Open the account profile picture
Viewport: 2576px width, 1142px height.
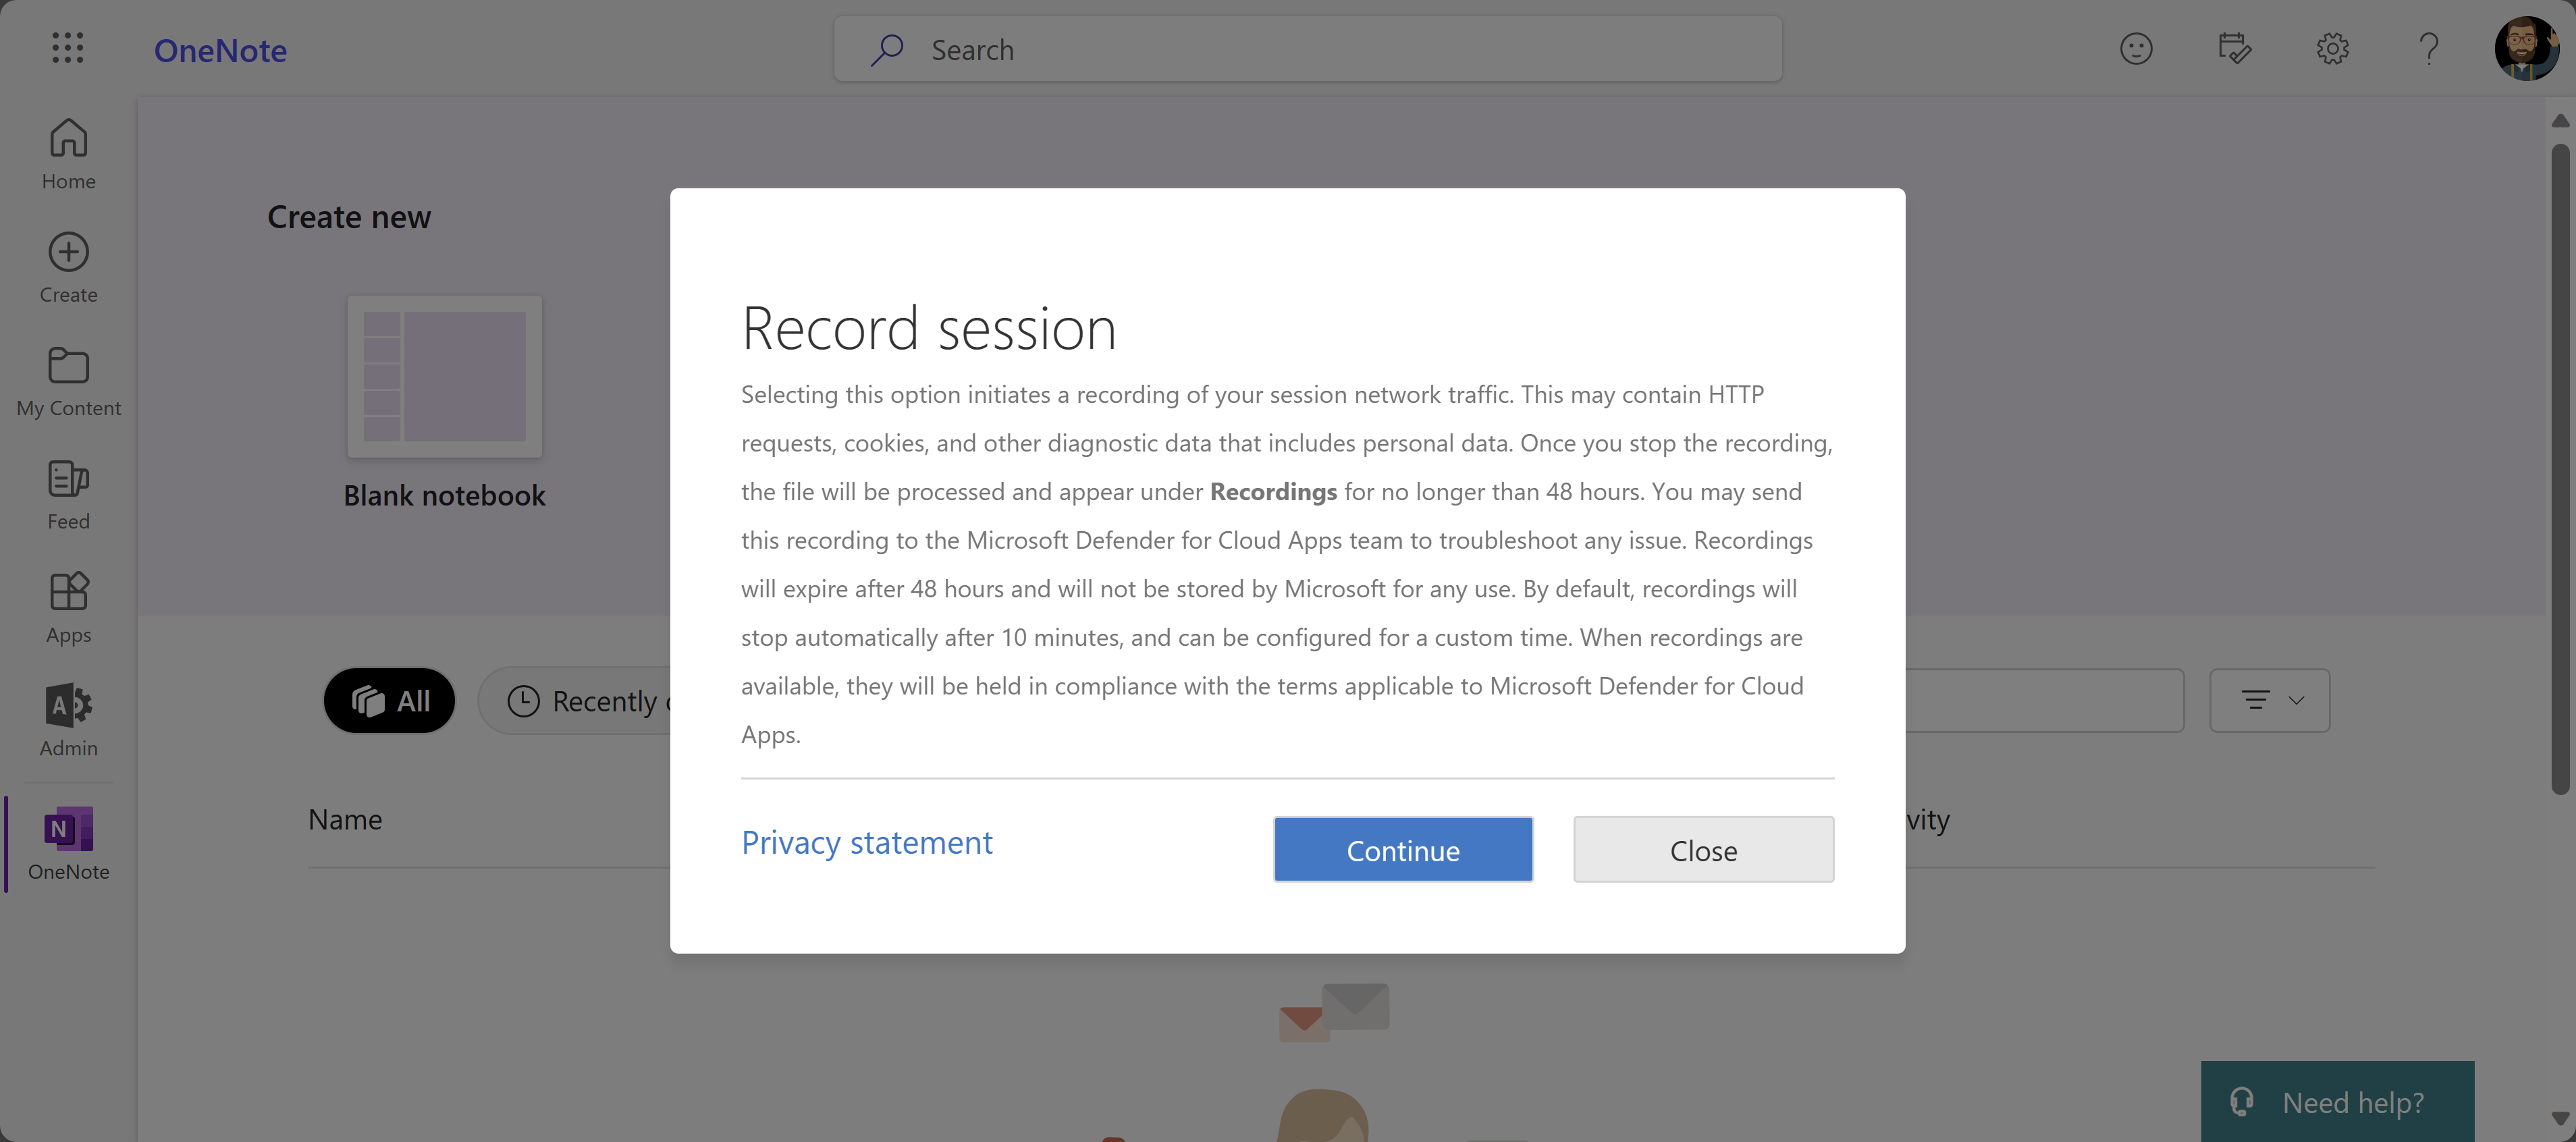[x=2527, y=48]
